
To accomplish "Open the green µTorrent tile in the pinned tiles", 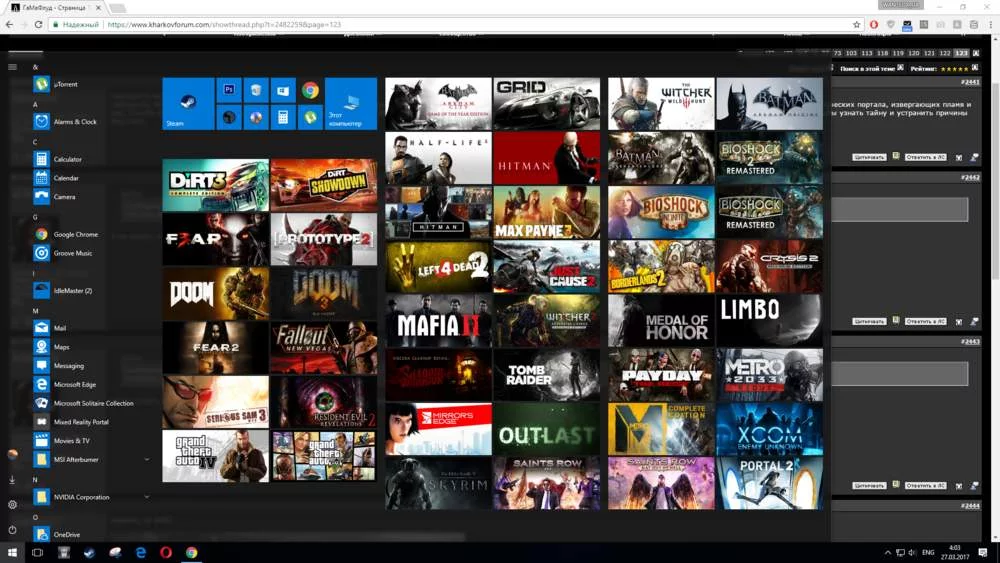I will coord(311,117).
